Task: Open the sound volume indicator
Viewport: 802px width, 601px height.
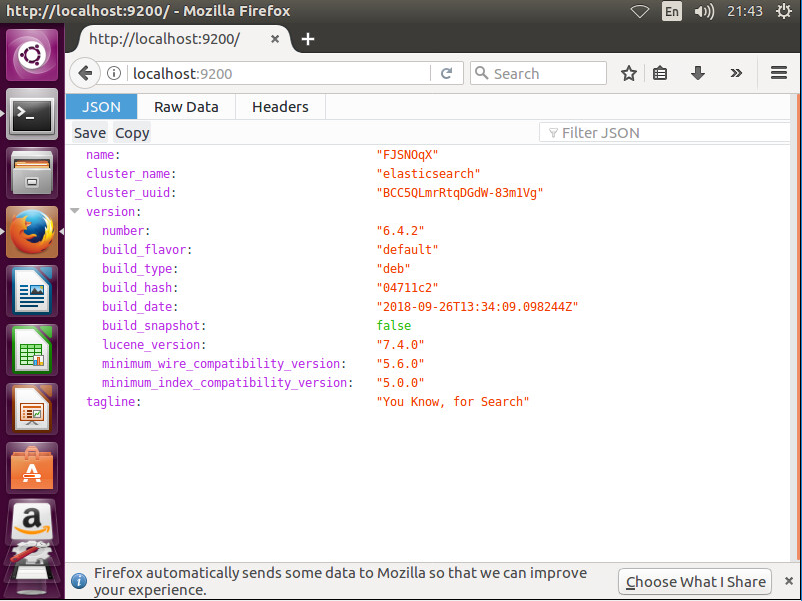Action: click(704, 11)
